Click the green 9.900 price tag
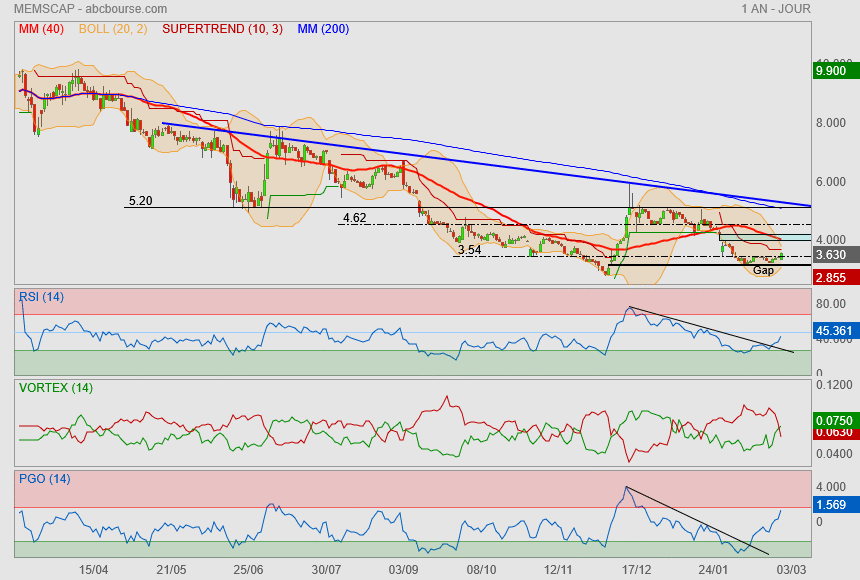The width and height of the screenshot is (860, 580). [x=836, y=71]
